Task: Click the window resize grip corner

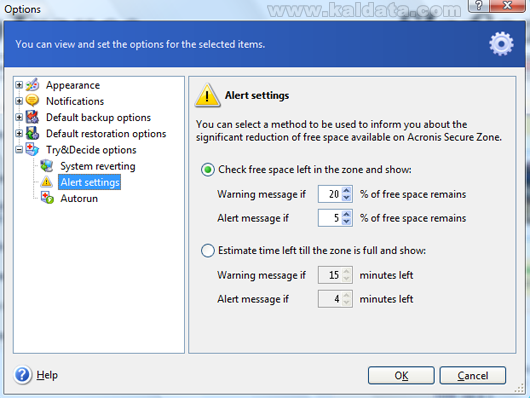Action: coord(520,388)
